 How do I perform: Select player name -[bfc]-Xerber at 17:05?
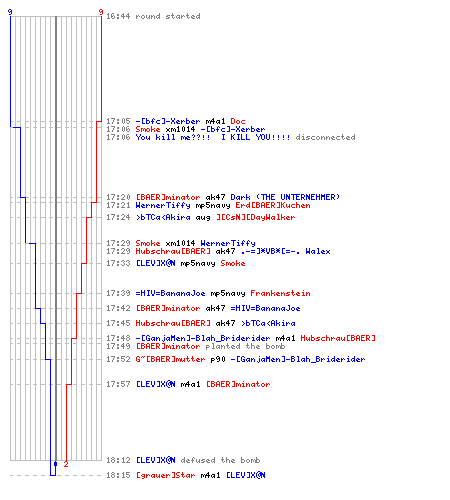click(x=168, y=121)
